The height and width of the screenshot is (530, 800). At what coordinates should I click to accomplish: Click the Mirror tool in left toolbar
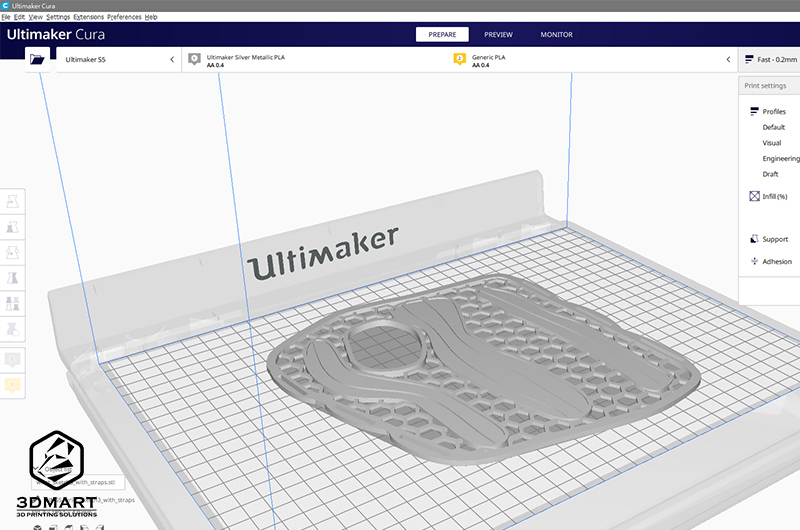(13, 278)
